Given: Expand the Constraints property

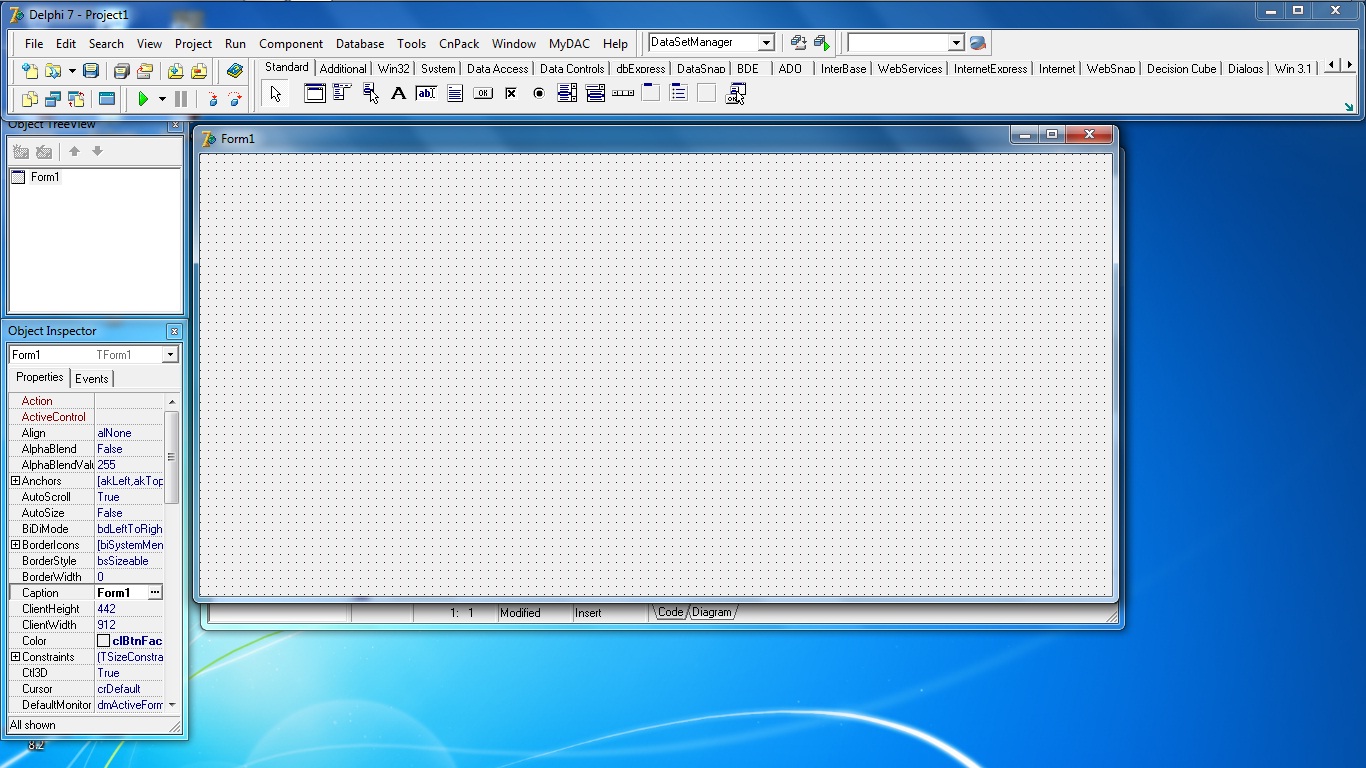Looking at the screenshot, I should tap(15, 657).
